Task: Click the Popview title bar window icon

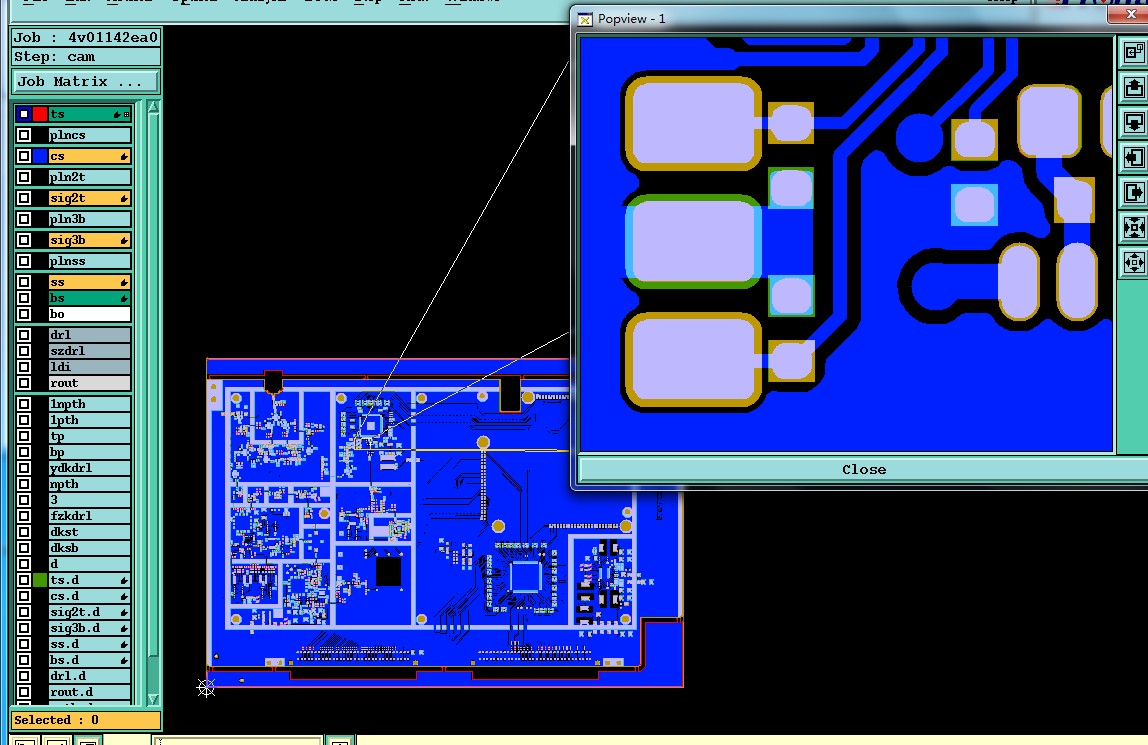Action: (584, 20)
